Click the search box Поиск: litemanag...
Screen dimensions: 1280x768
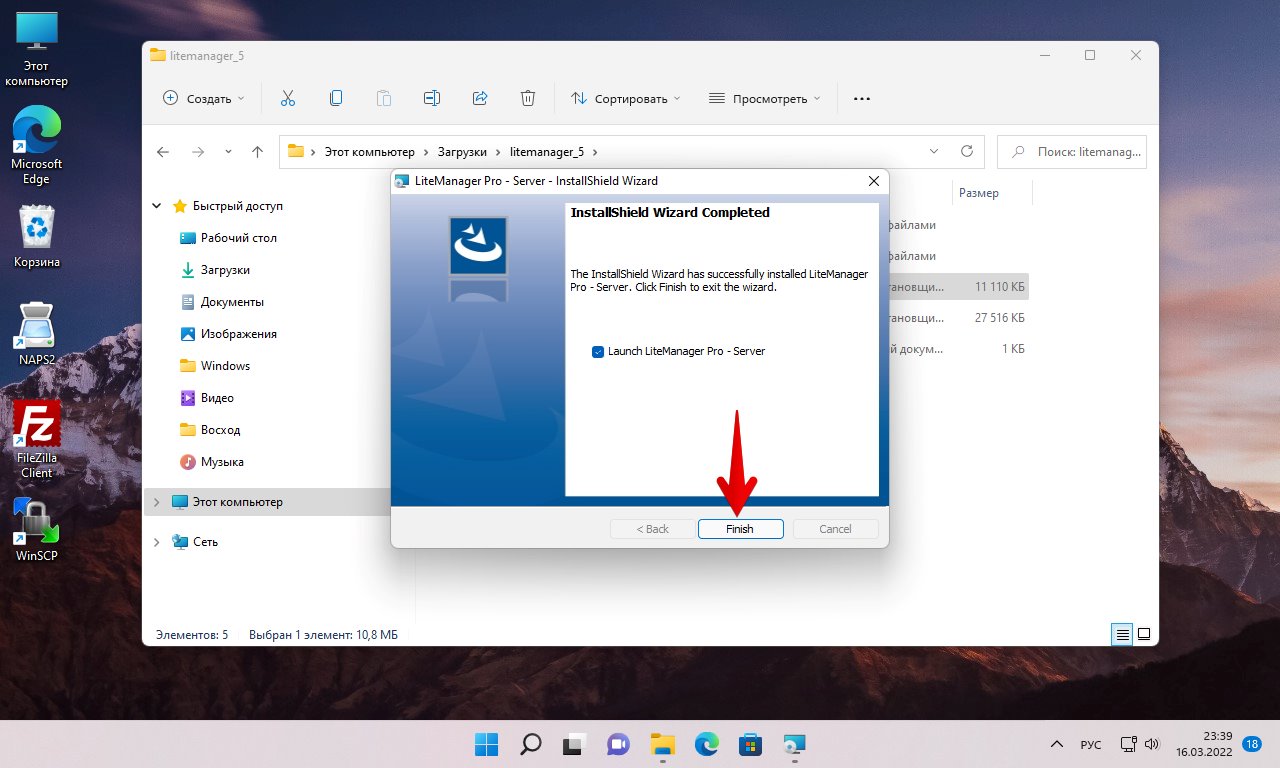(1072, 152)
